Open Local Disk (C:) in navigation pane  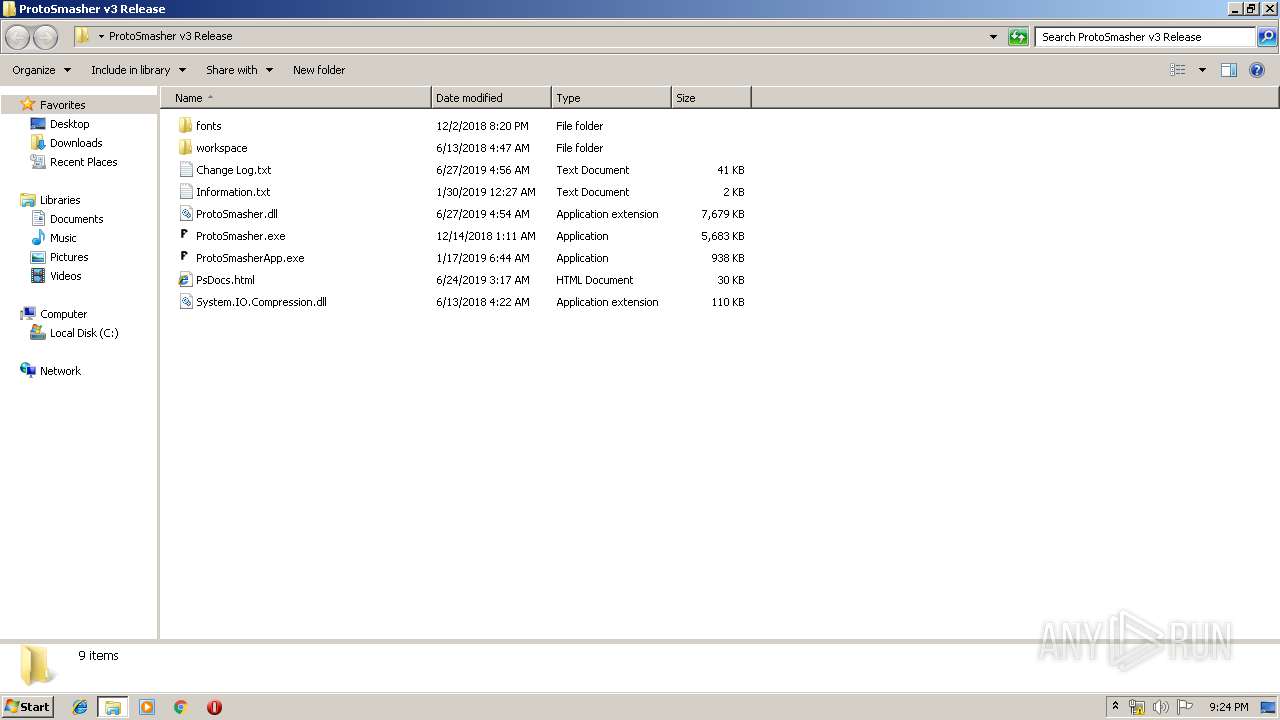(x=84, y=333)
